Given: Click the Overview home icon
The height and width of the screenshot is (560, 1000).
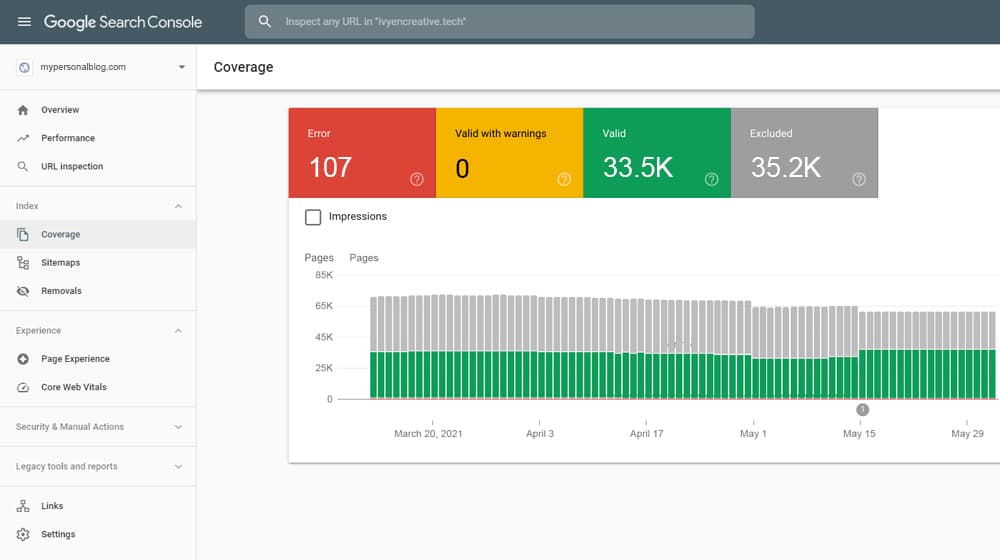Looking at the screenshot, I should tap(23, 110).
